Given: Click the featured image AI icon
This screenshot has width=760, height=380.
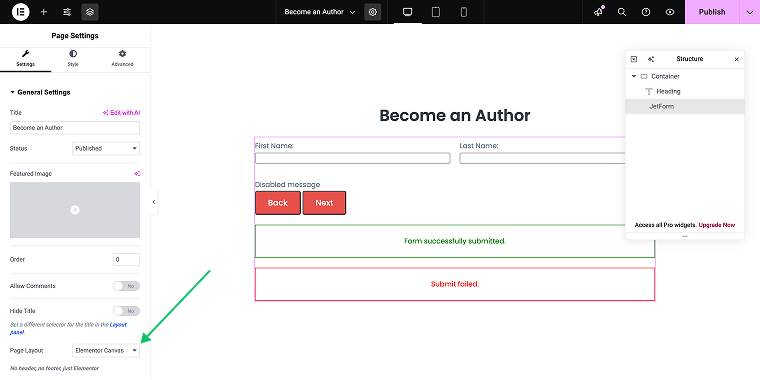Looking at the screenshot, I should pyautogui.click(x=137, y=174).
